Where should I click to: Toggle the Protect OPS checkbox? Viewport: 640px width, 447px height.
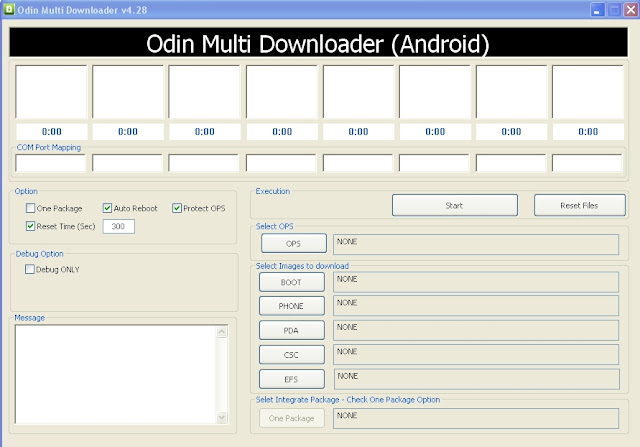176,208
